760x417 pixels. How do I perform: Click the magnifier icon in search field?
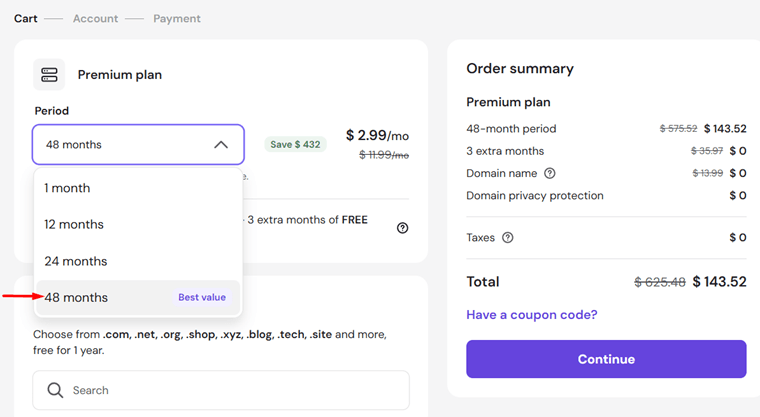(55, 390)
